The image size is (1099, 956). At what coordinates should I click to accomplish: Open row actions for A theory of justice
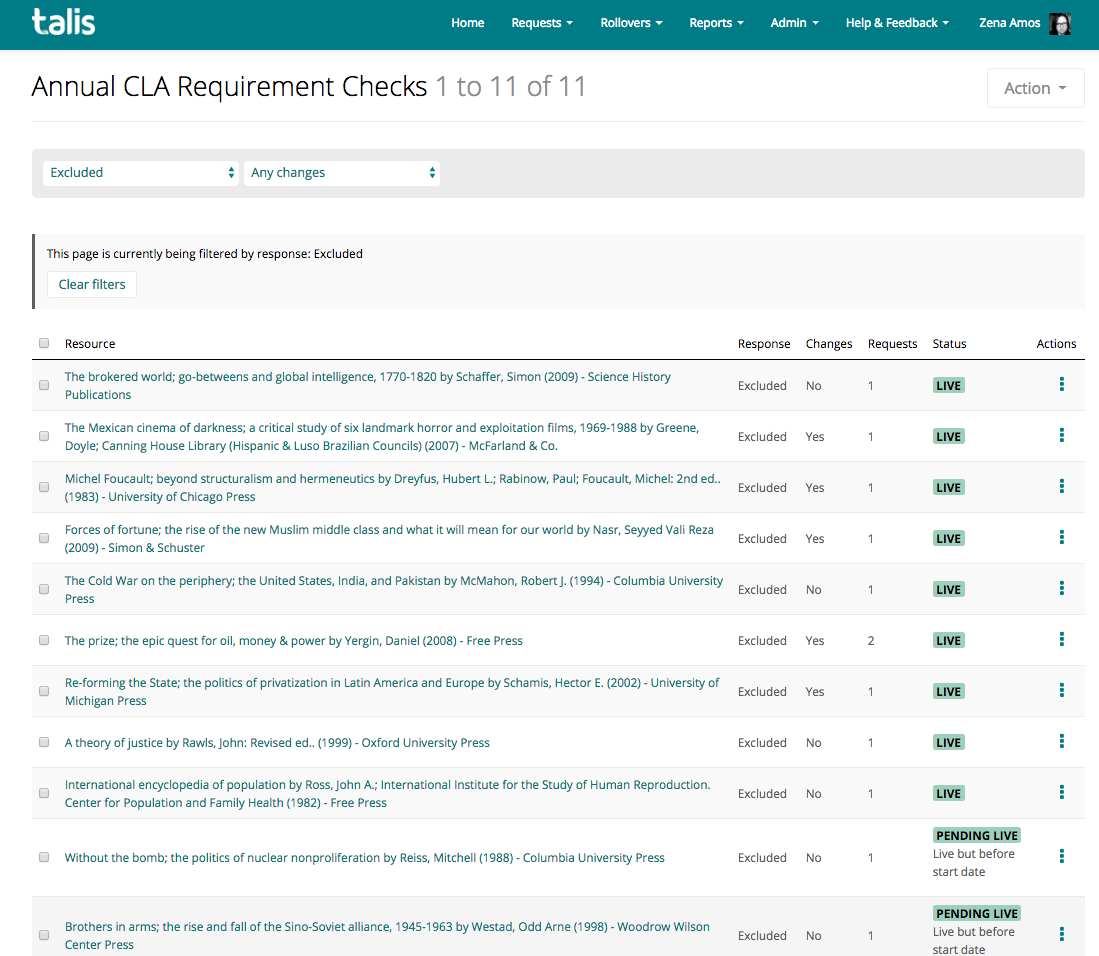point(1061,742)
